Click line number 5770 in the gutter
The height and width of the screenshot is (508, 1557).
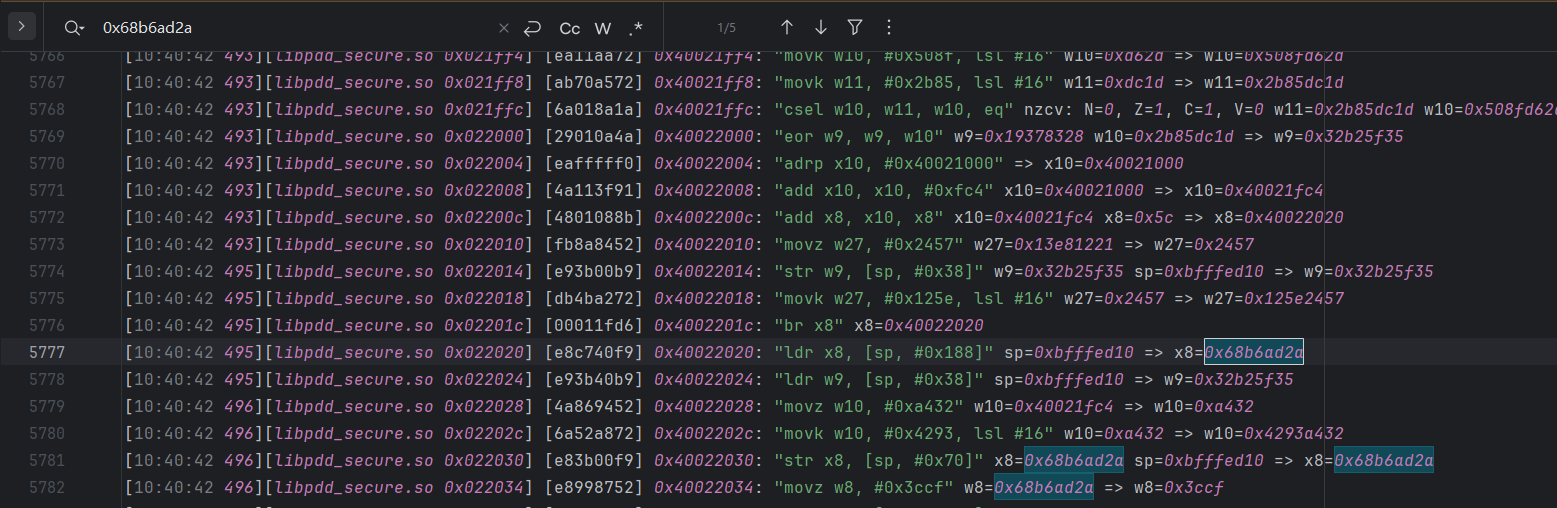[x=74, y=163]
